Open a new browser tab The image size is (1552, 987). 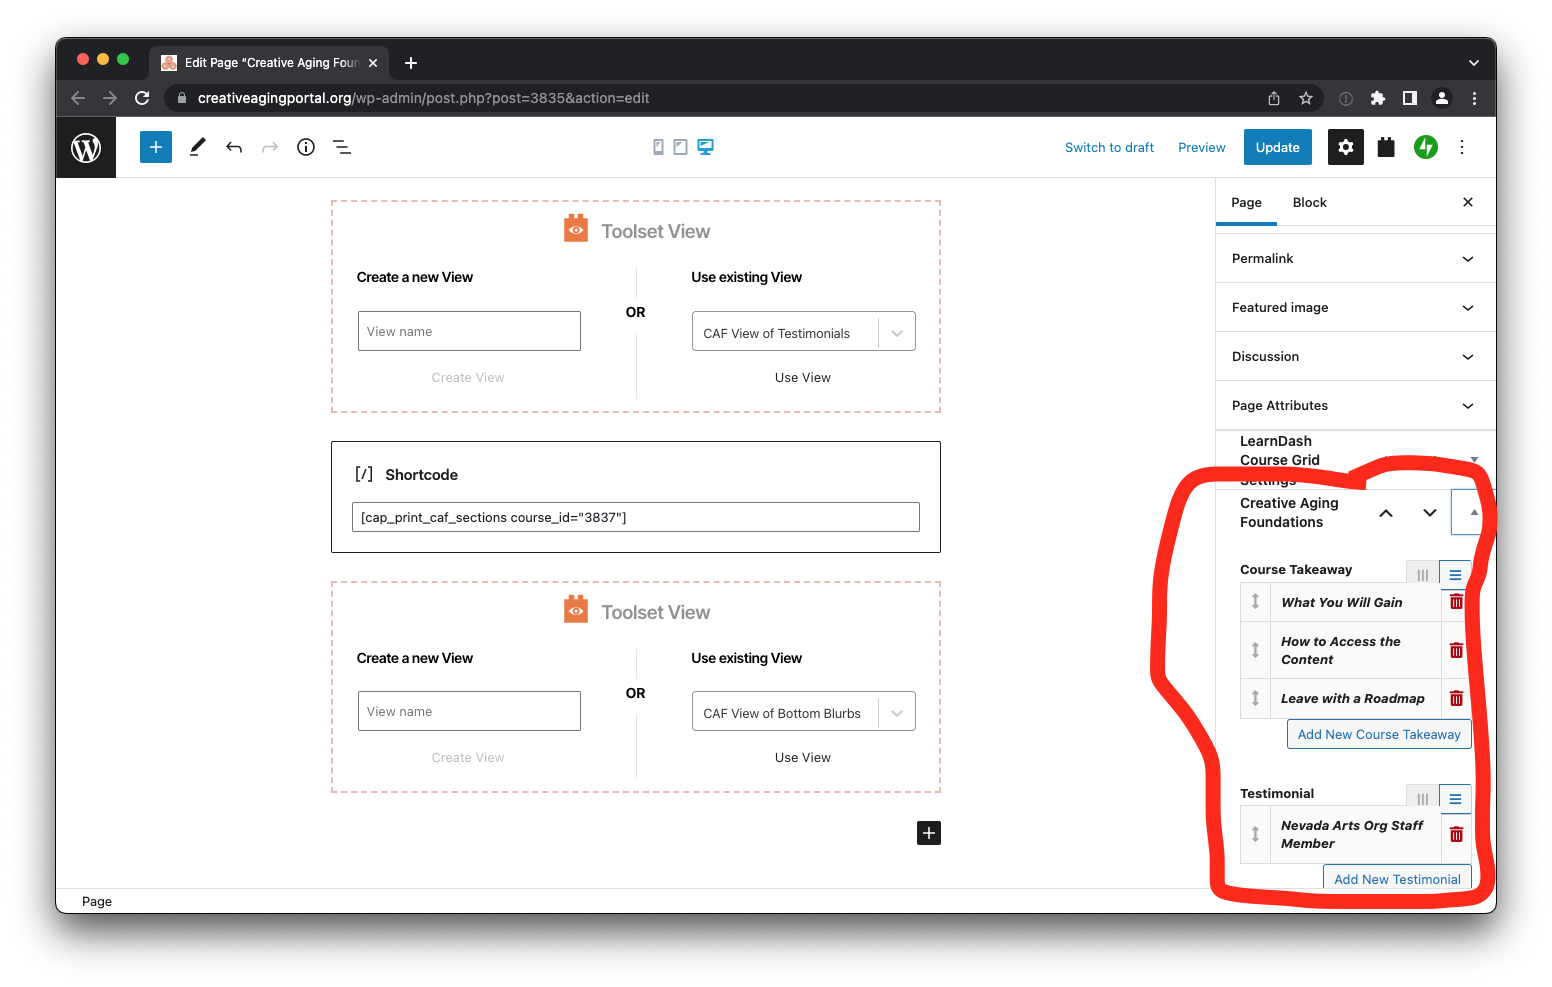click(410, 63)
